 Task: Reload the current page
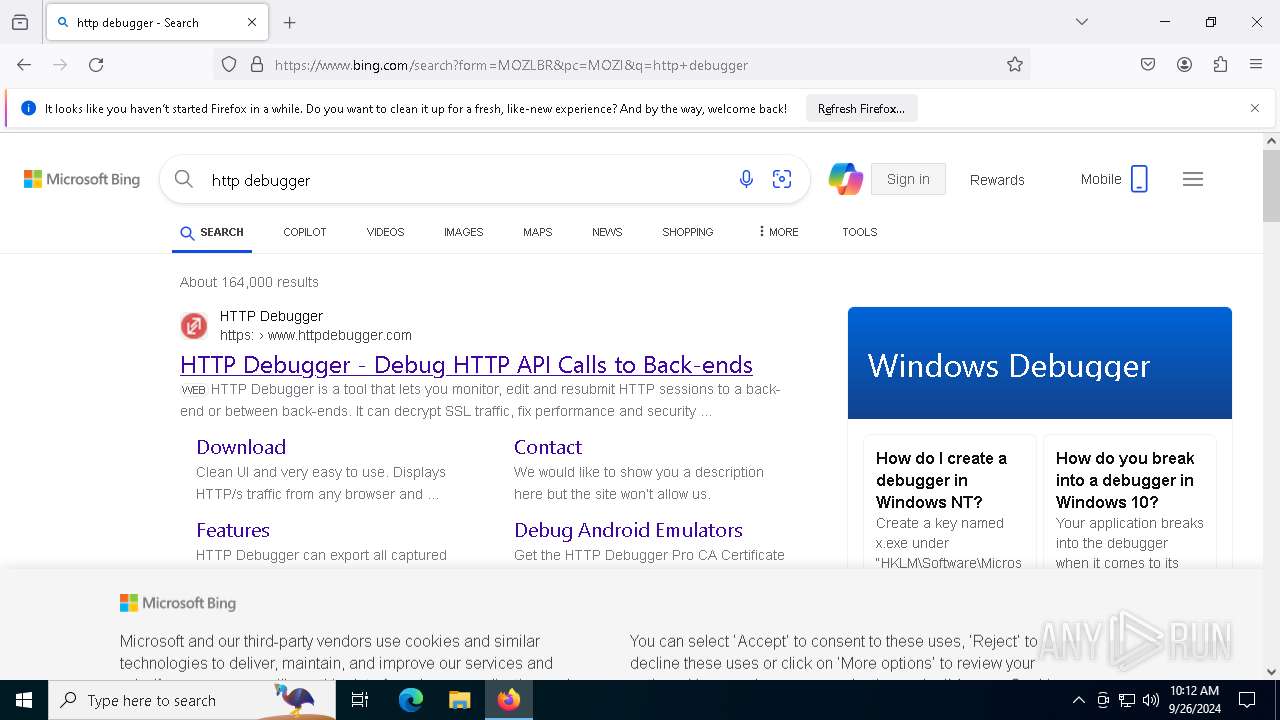(96, 65)
